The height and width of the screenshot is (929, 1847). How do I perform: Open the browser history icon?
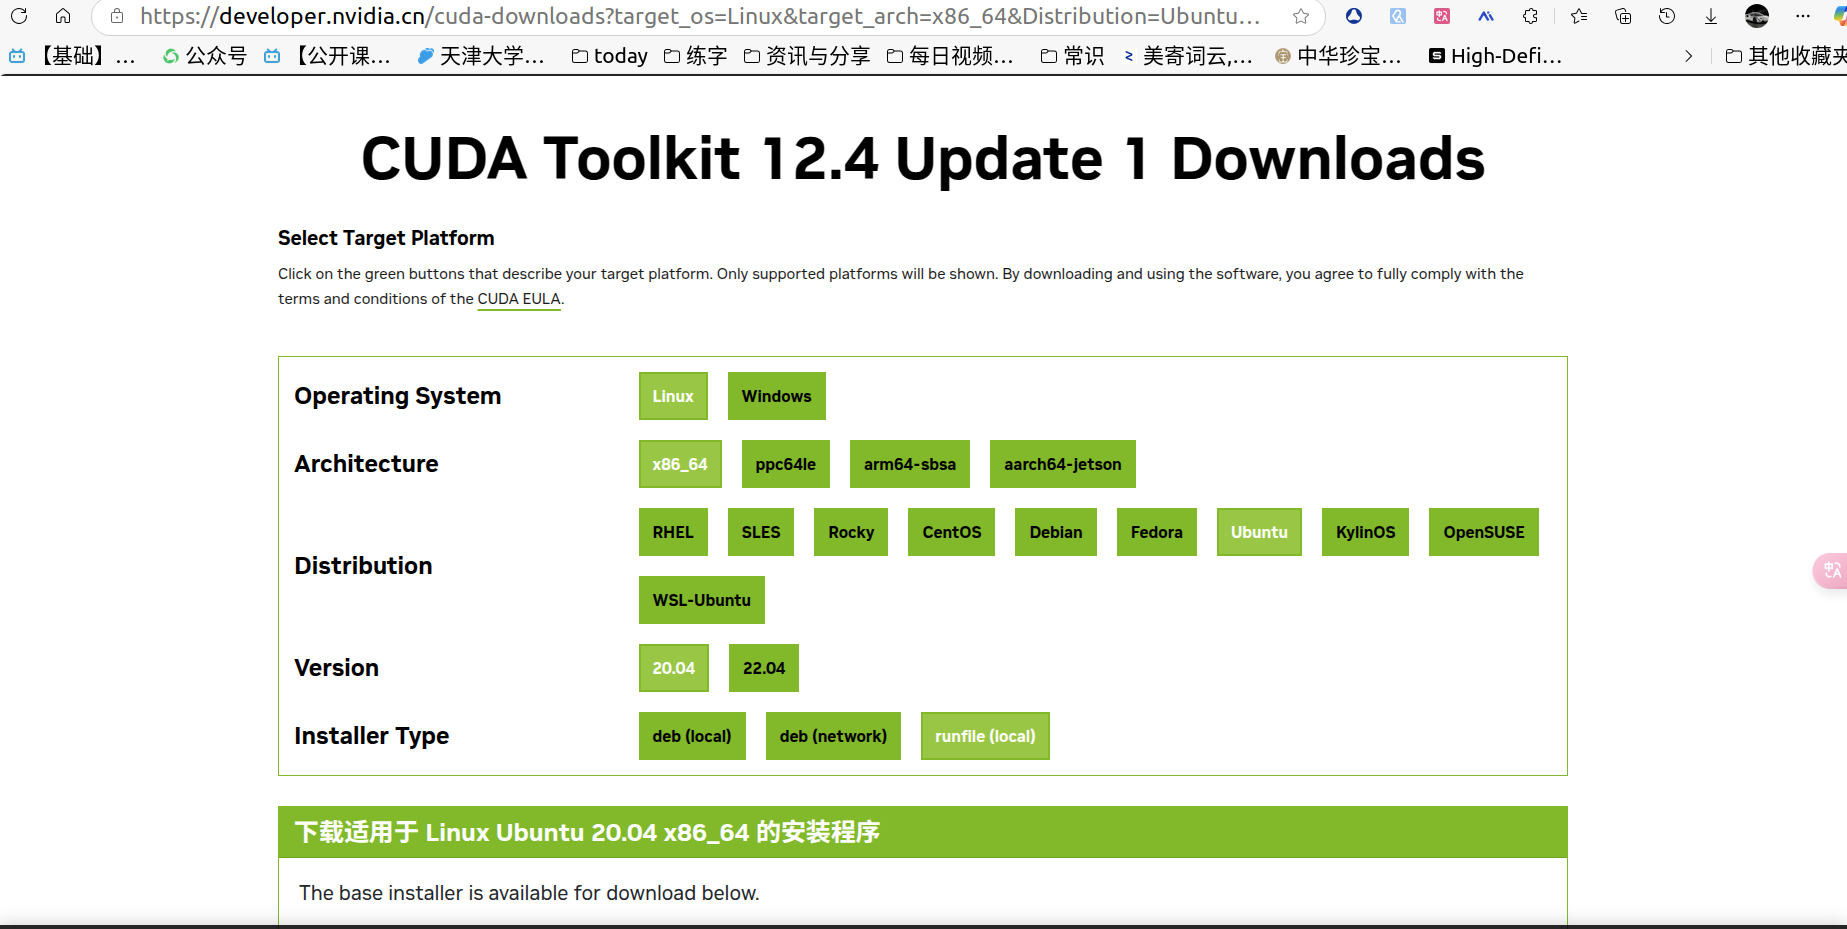(1667, 16)
